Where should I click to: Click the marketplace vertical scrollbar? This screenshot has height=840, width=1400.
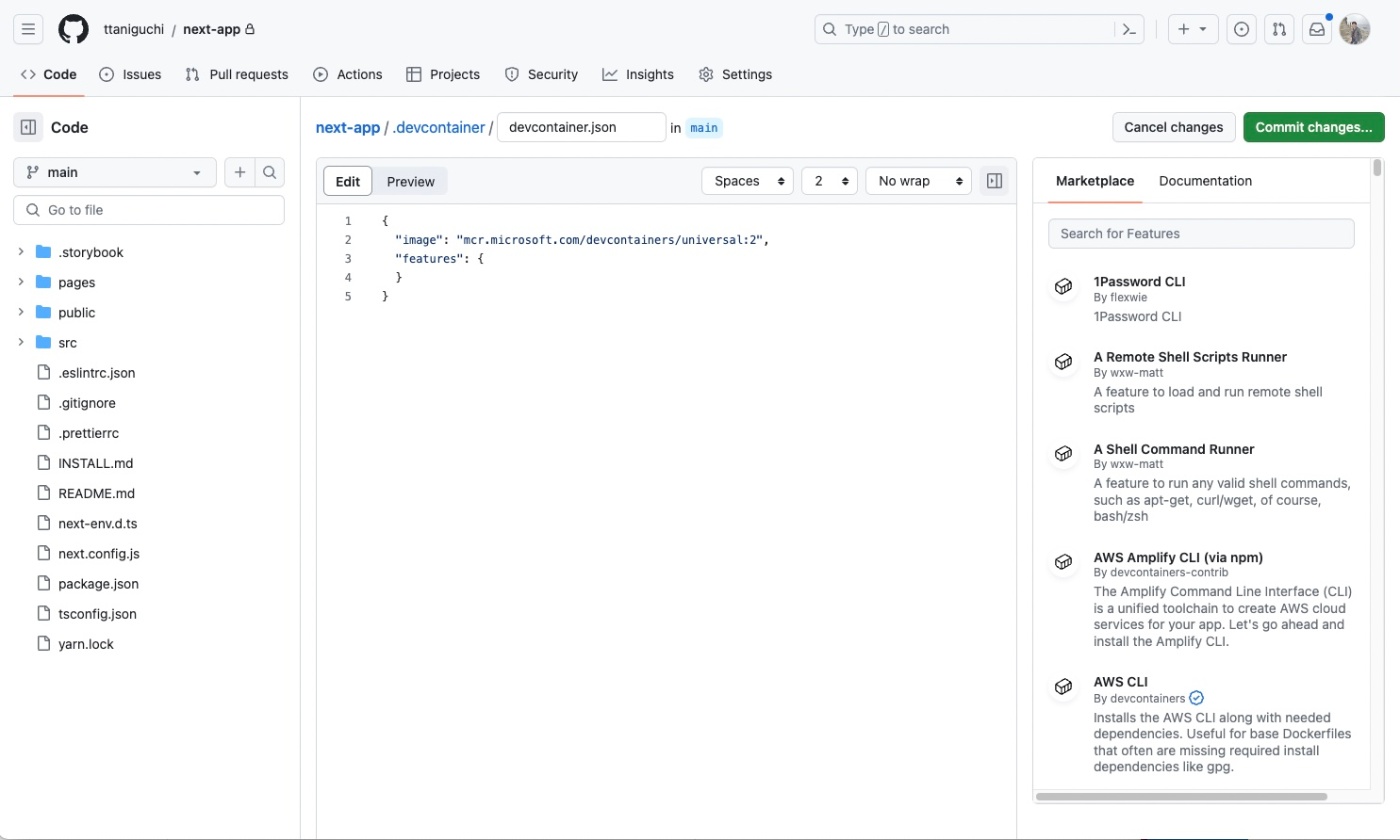(1378, 167)
